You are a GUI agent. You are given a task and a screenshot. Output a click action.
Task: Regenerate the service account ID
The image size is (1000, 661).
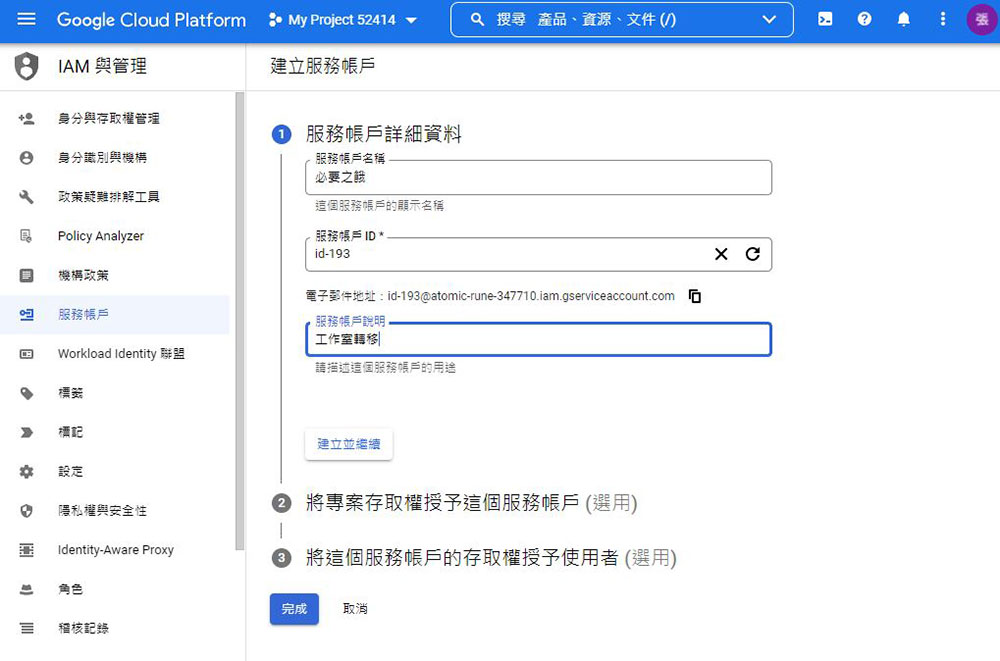click(x=753, y=254)
